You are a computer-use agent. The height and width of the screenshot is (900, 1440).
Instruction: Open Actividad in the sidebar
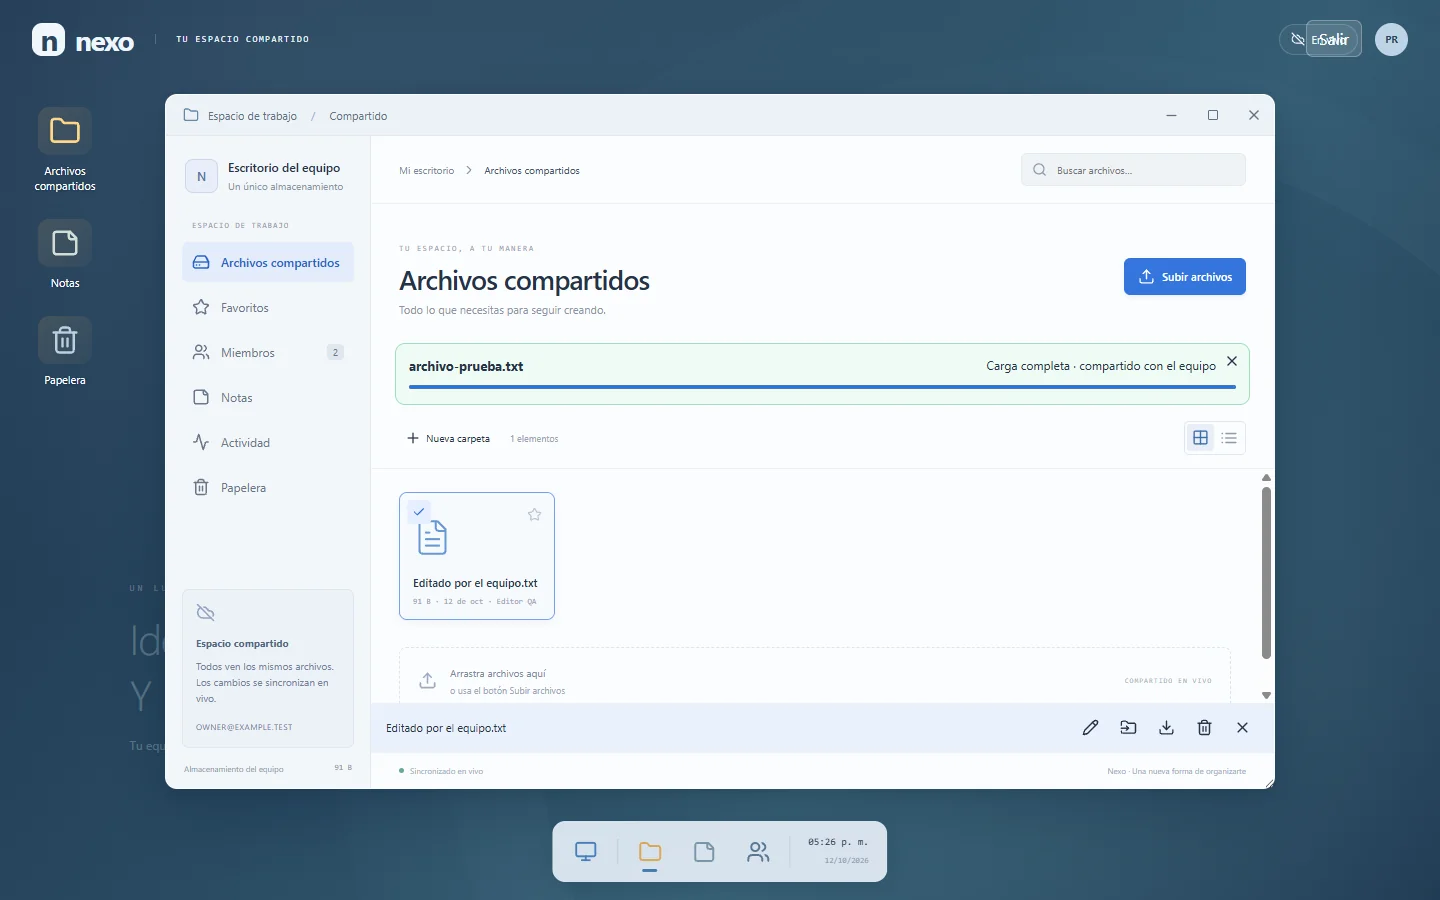coord(268,442)
